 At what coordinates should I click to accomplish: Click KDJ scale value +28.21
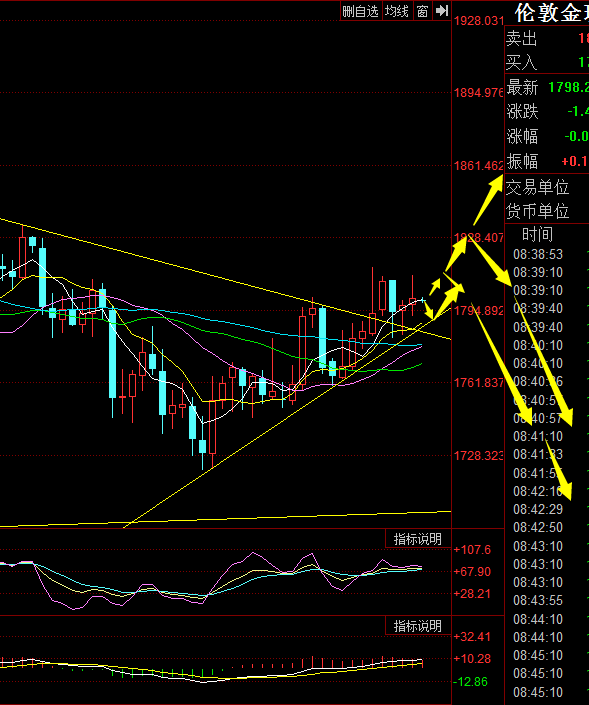[x=472, y=594]
